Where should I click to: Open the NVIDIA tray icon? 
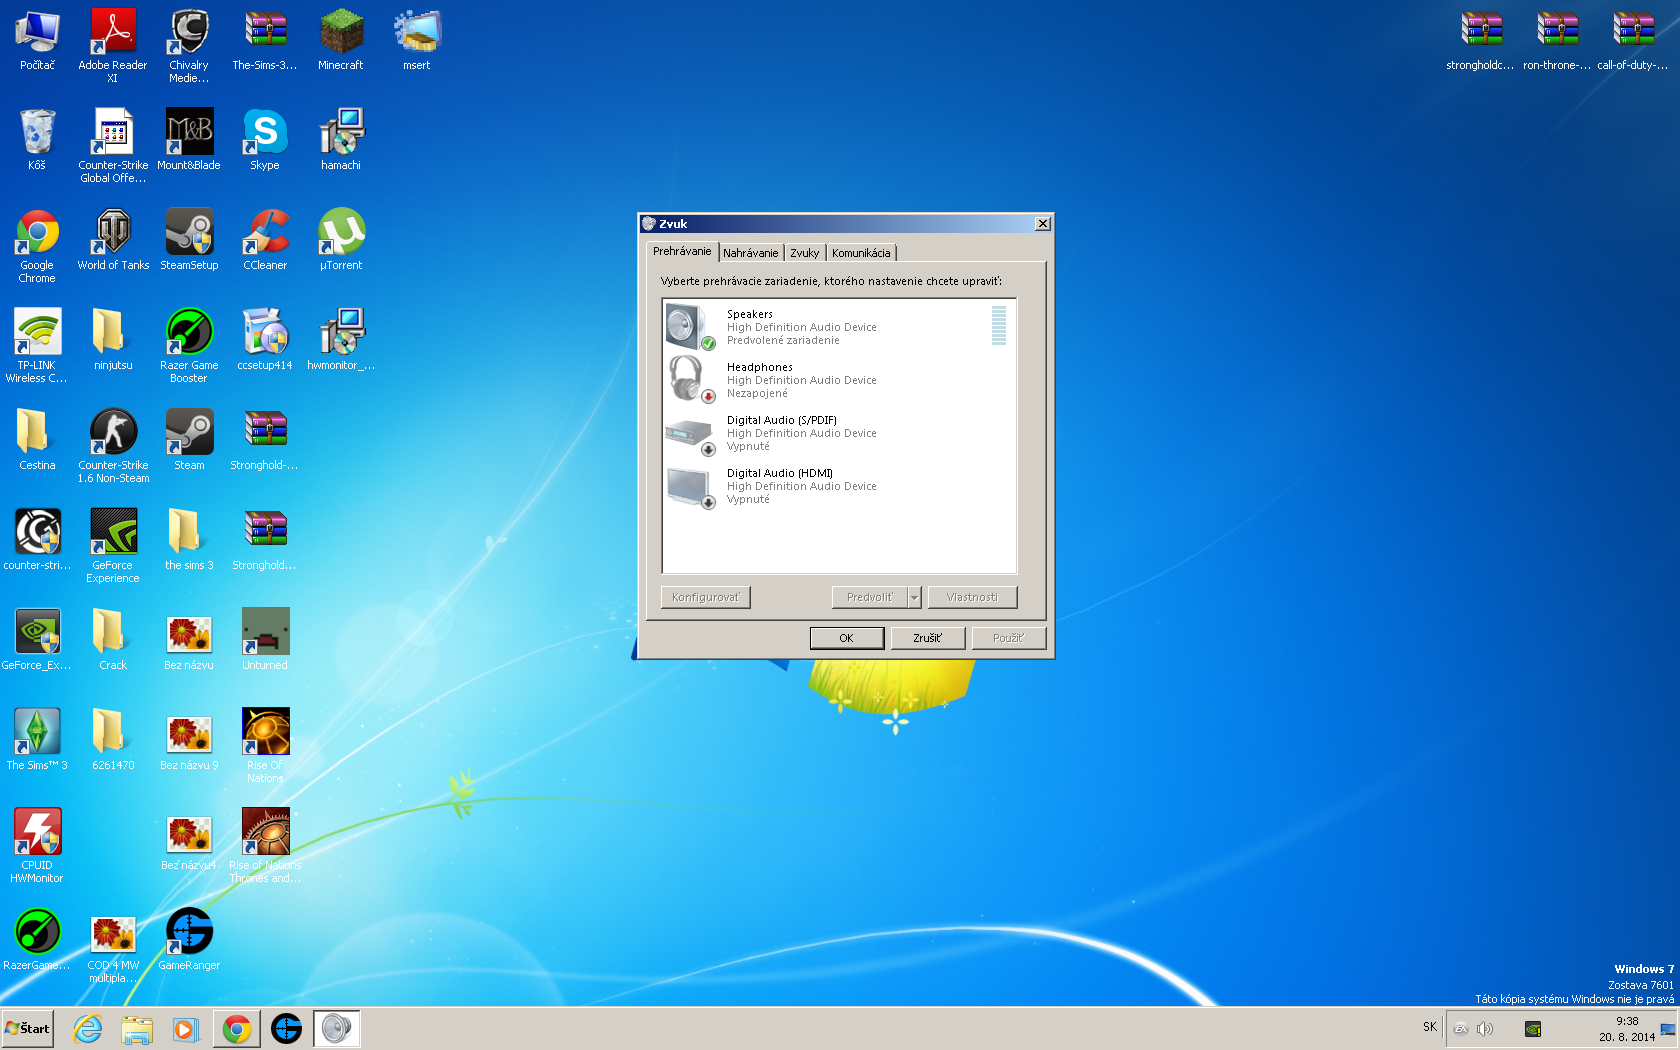1532,1029
